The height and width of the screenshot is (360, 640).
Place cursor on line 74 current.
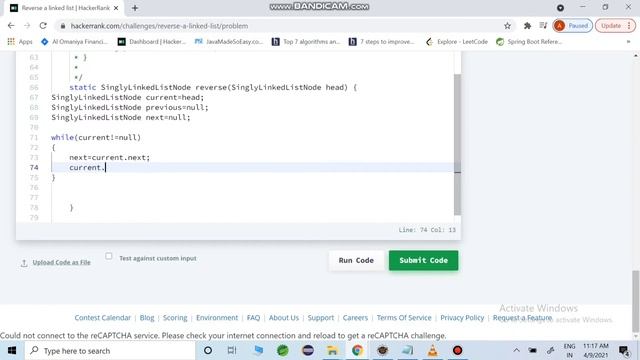(x=87, y=167)
